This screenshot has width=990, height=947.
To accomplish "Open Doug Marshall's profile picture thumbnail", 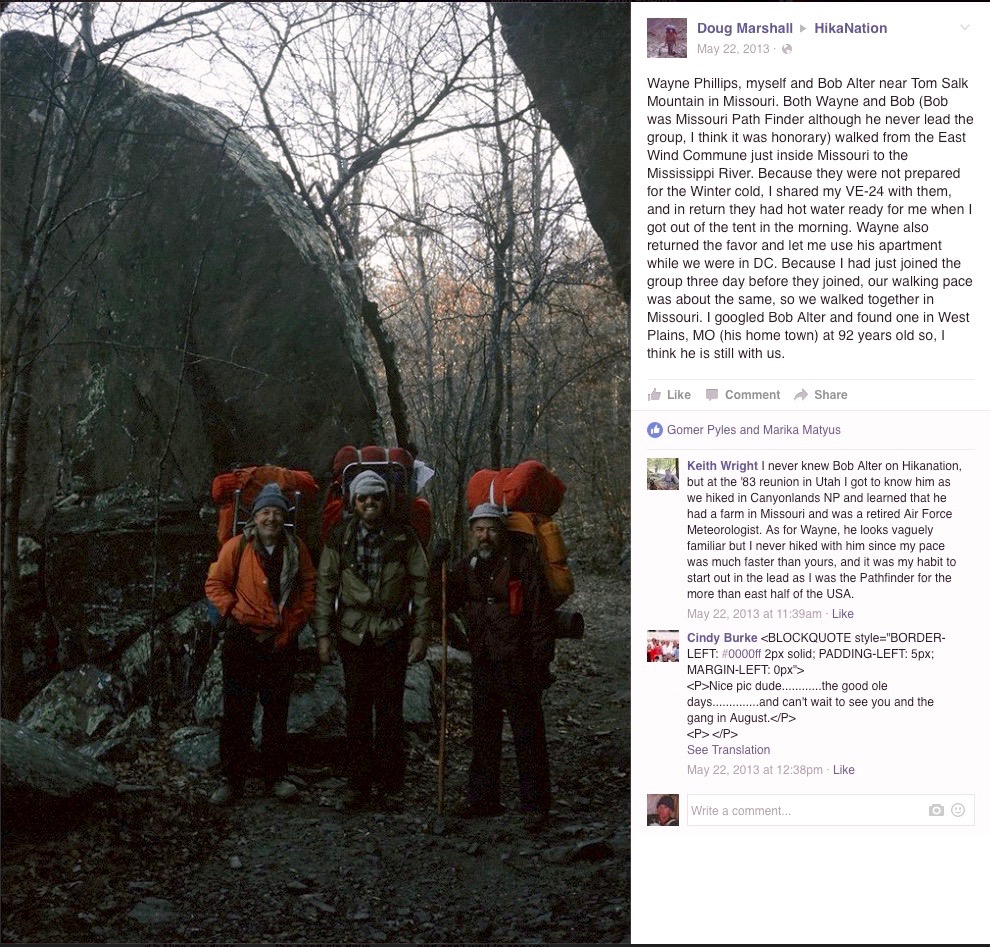I will click(x=667, y=38).
